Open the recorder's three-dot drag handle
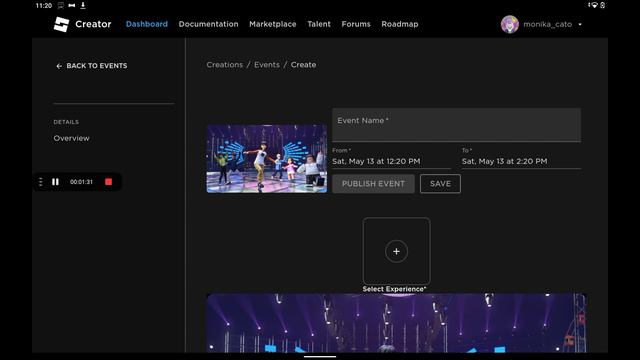Viewport: 640px width, 360px height. coord(40,182)
